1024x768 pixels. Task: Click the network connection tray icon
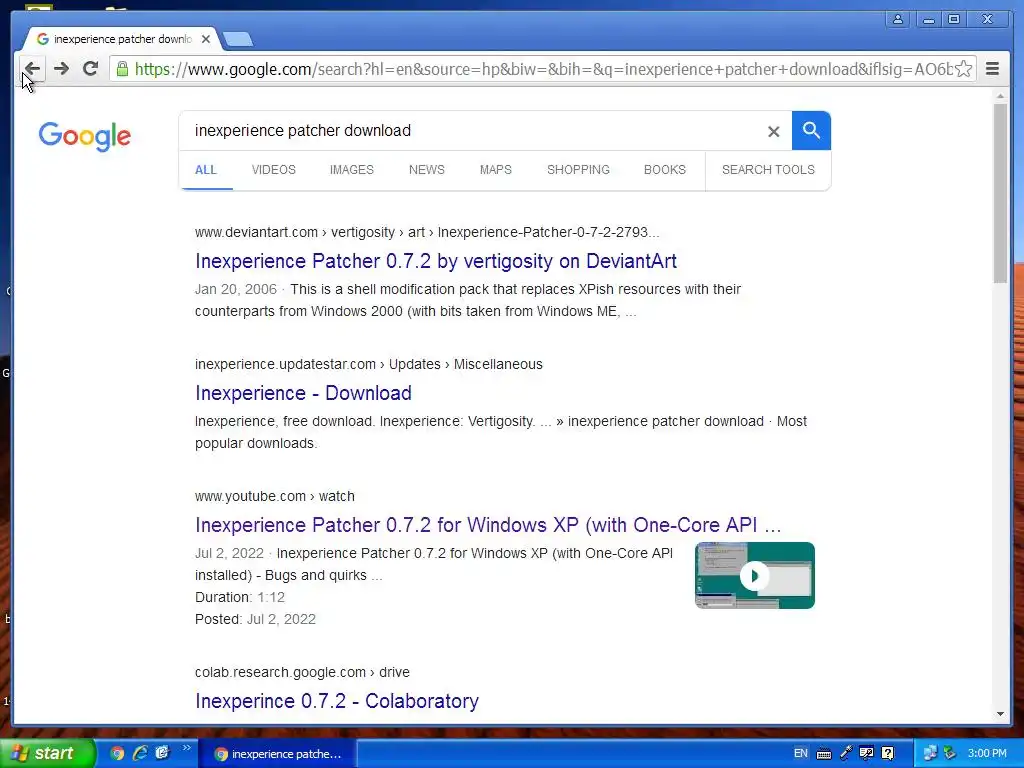click(x=930, y=754)
